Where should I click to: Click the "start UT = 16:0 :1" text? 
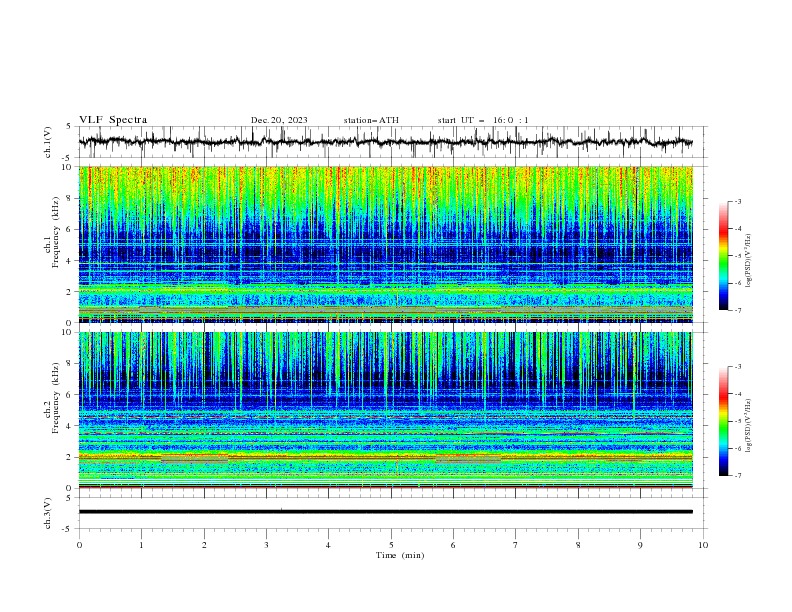[x=483, y=120]
